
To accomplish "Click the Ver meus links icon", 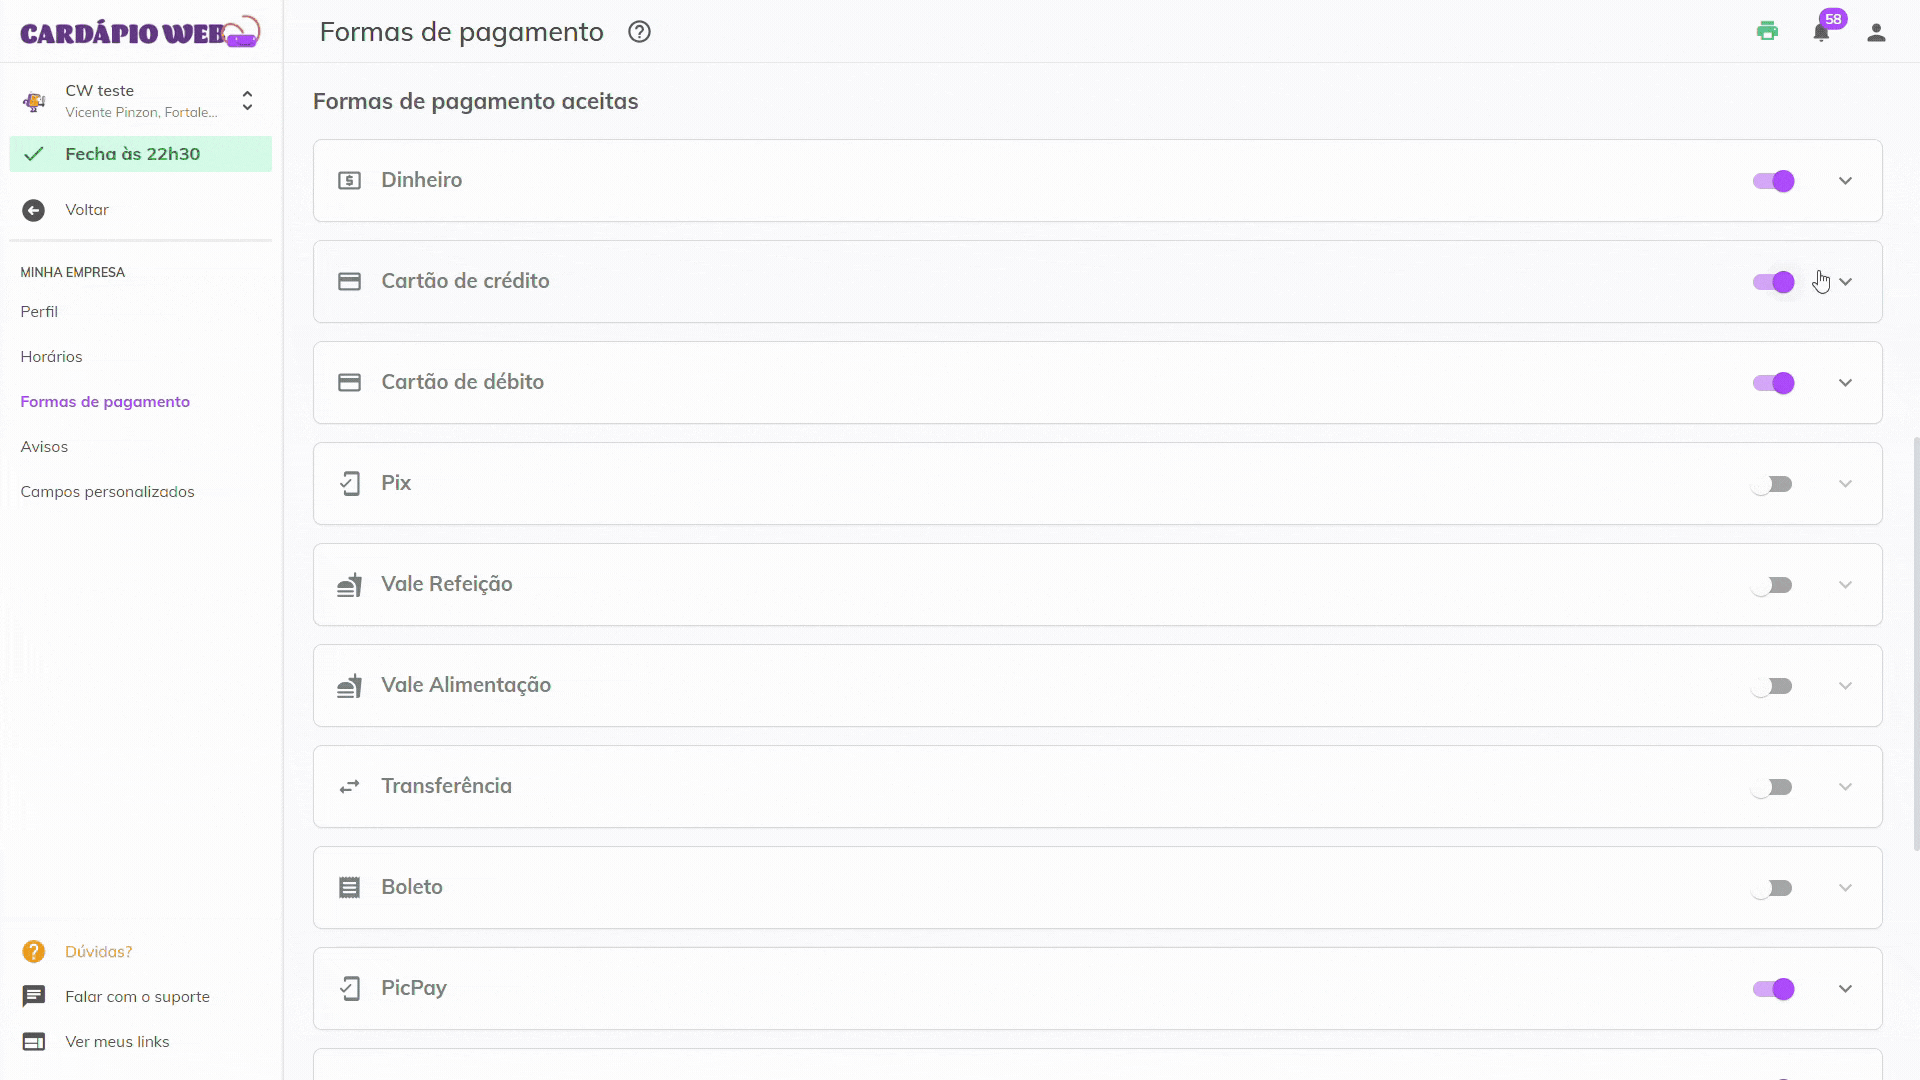I will [34, 1041].
